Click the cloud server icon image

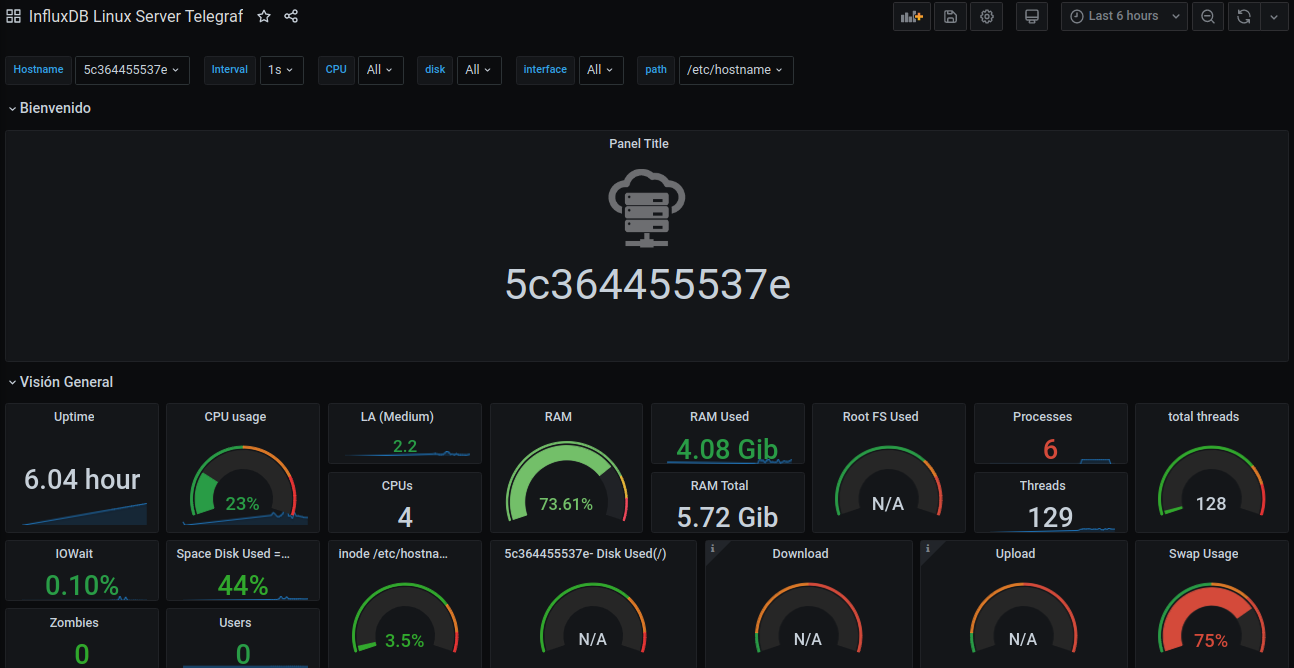point(647,208)
